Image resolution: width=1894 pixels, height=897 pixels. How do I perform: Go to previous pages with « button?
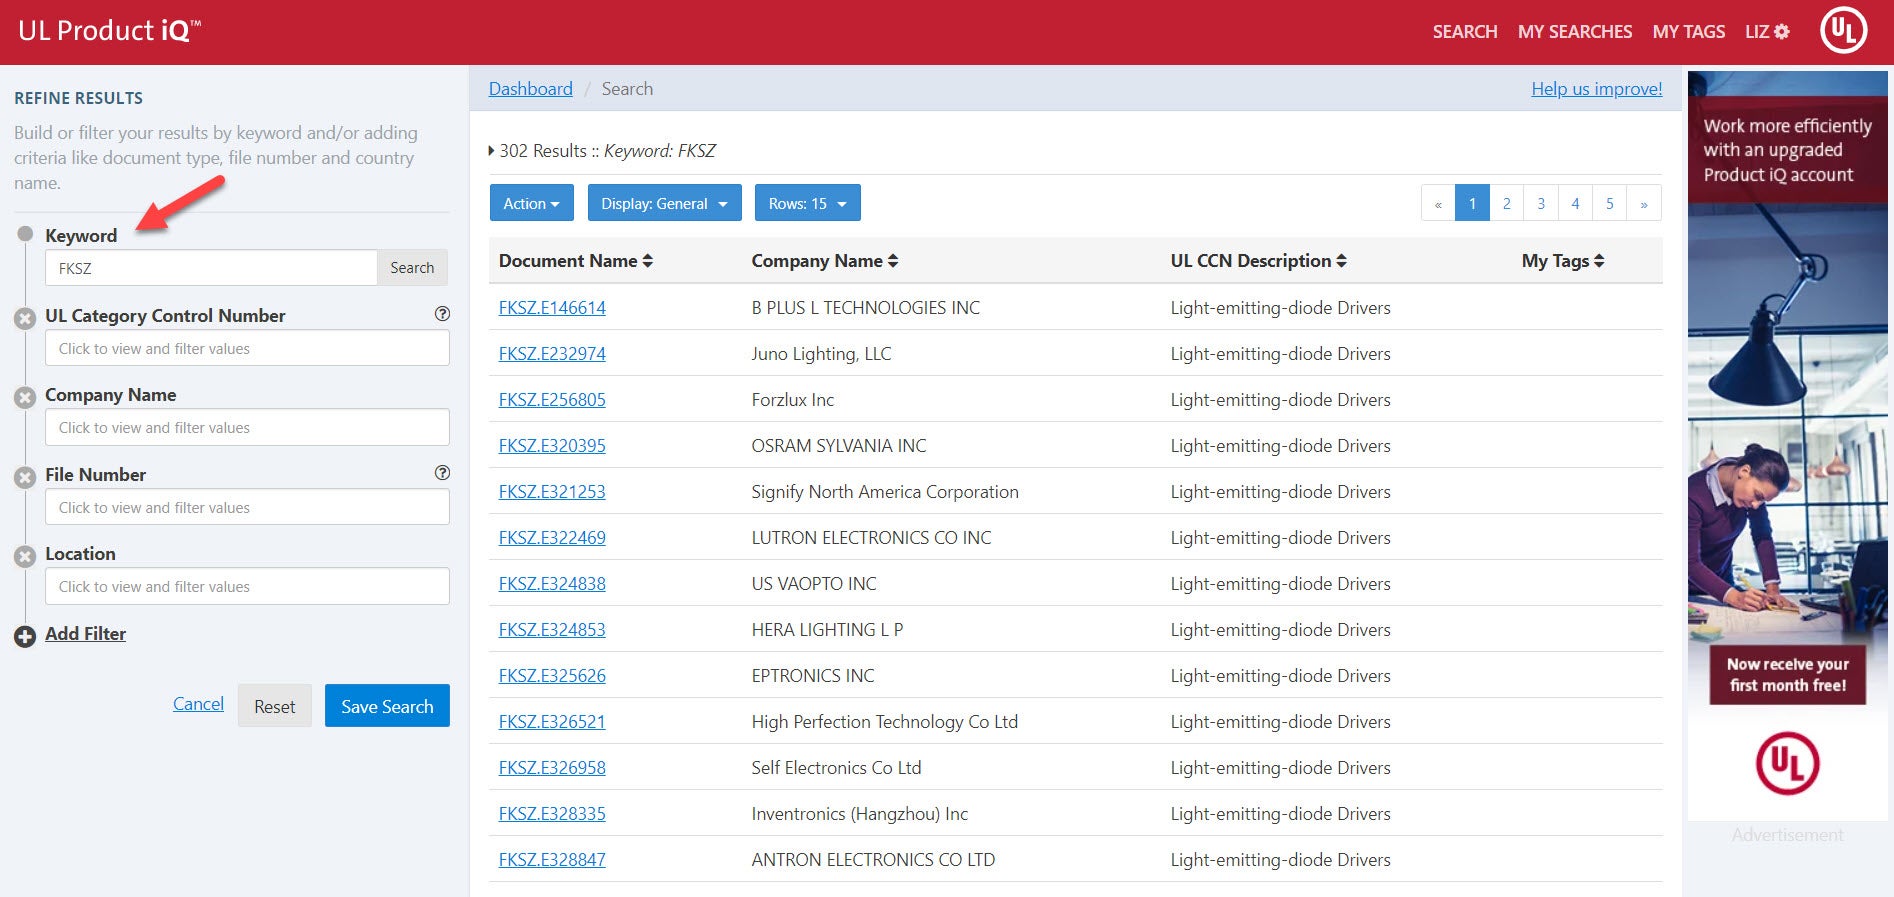(1438, 203)
